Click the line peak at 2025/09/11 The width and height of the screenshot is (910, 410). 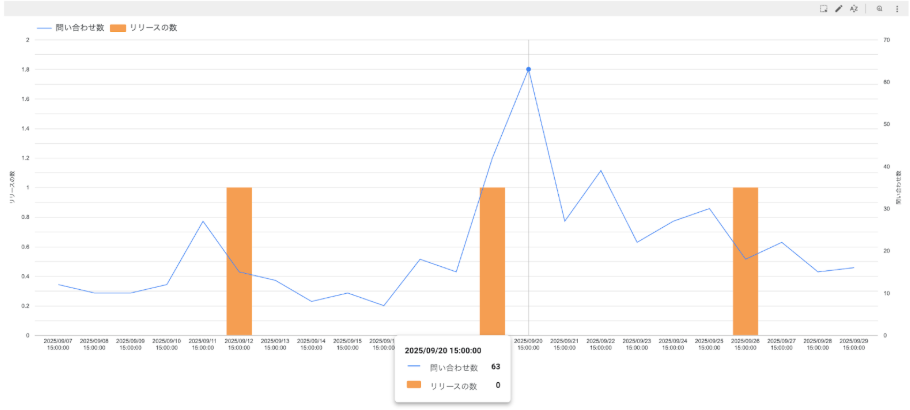pyautogui.click(x=203, y=222)
